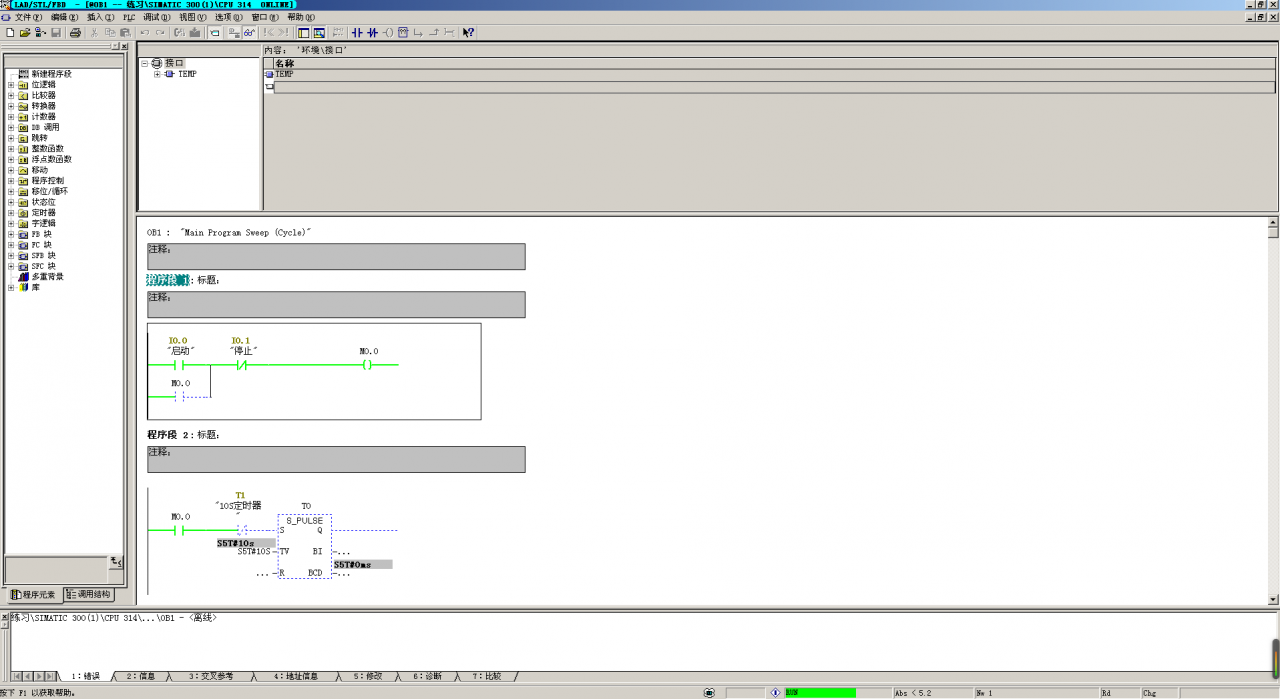Screen dimensions: 1280x699
Task: Click the S_PULSE timer box label
Action: 305,520
